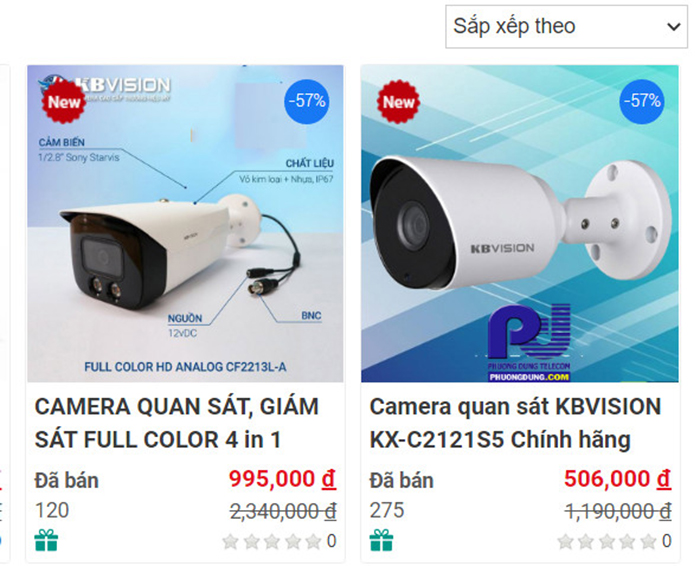Click the star rating of the KX-C2121S5 camera
The height and width of the screenshot is (566, 700).
tap(607, 541)
